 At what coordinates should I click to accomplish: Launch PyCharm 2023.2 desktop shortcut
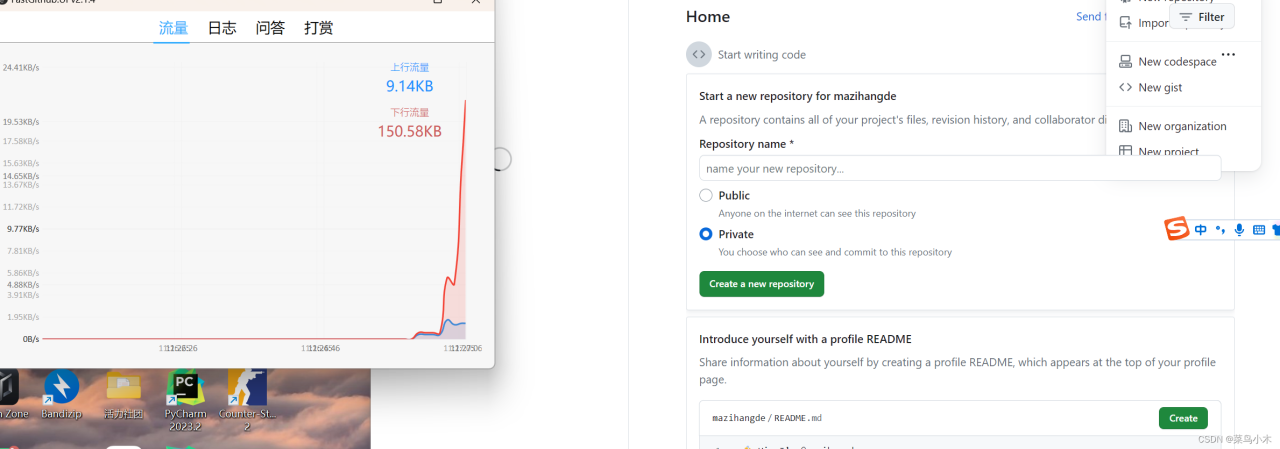[x=185, y=390]
